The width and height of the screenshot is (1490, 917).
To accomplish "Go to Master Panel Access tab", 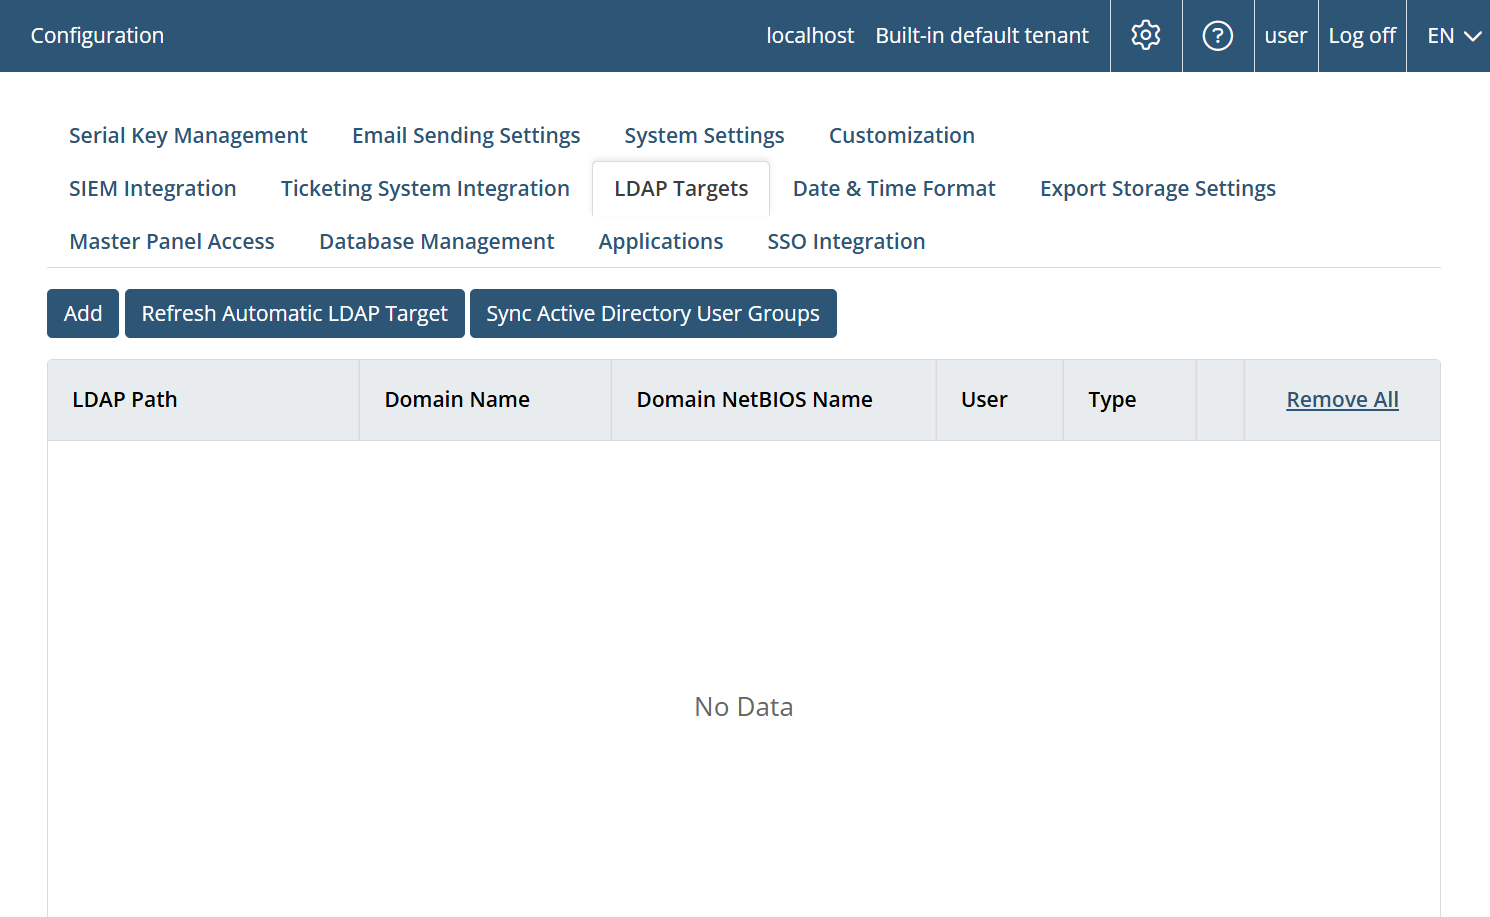I will (x=172, y=242).
